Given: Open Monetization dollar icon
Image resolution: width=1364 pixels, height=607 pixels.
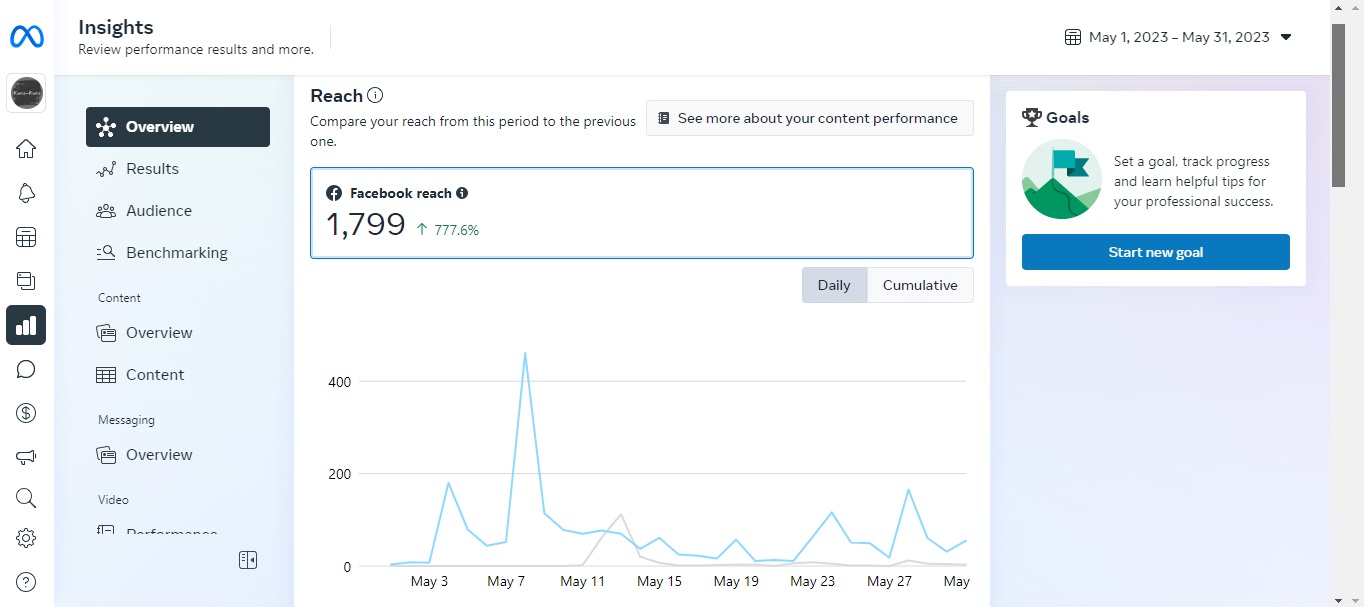Looking at the screenshot, I should [x=26, y=412].
